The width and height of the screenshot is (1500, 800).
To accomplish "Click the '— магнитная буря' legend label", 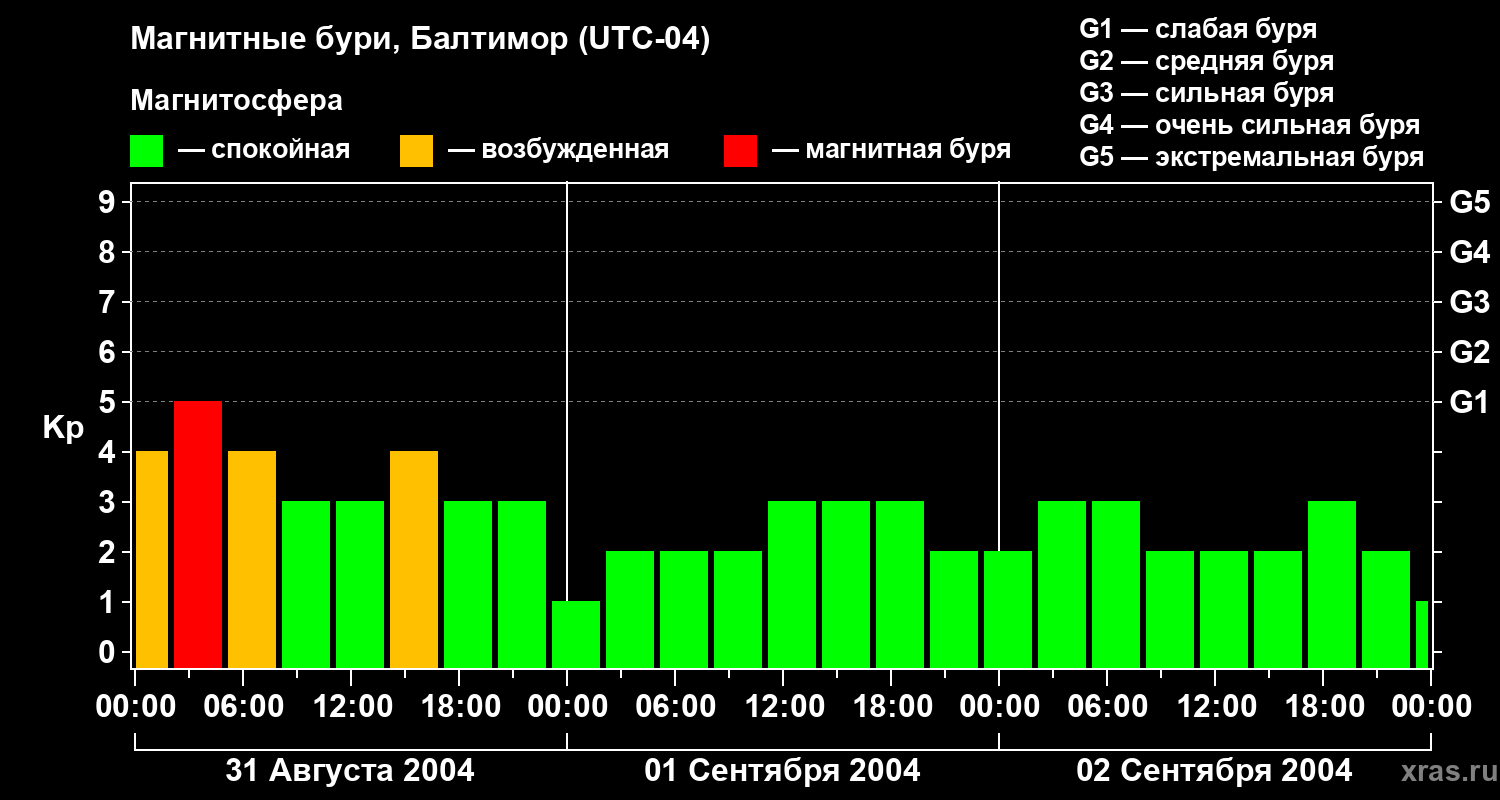I will click(891, 150).
